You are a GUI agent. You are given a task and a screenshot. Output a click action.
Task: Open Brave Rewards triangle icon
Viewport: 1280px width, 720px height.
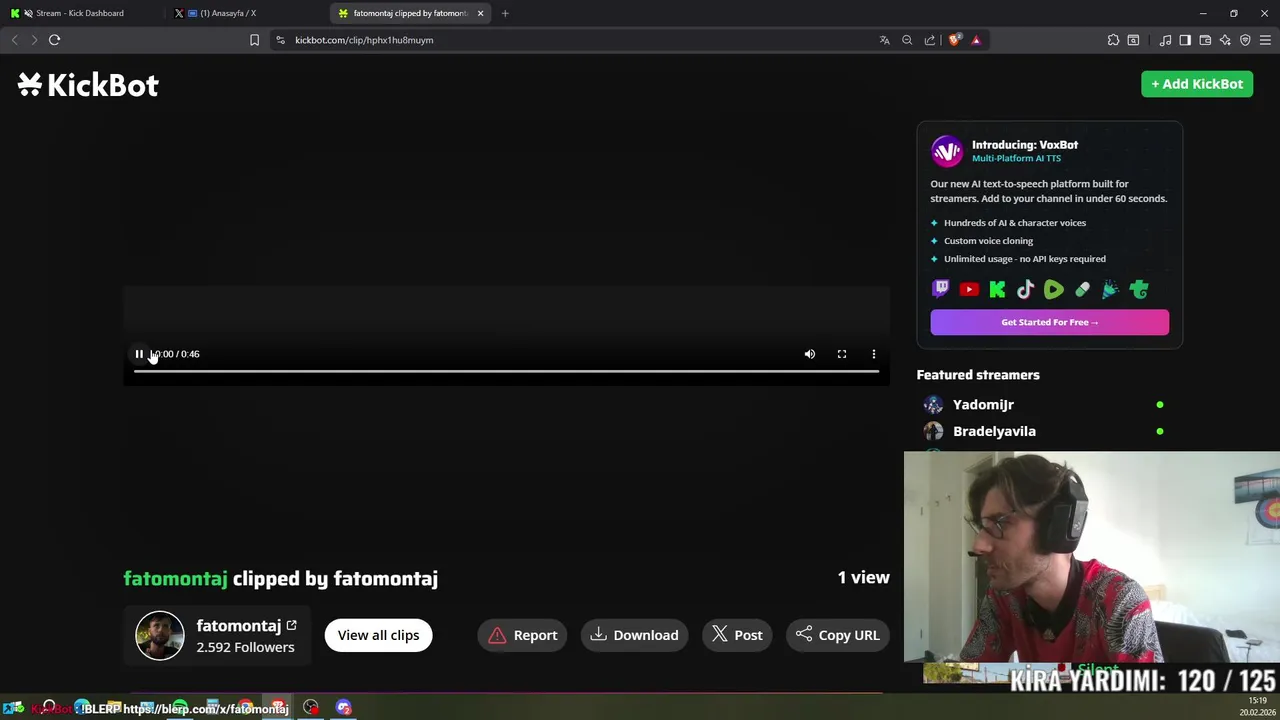tap(976, 40)
